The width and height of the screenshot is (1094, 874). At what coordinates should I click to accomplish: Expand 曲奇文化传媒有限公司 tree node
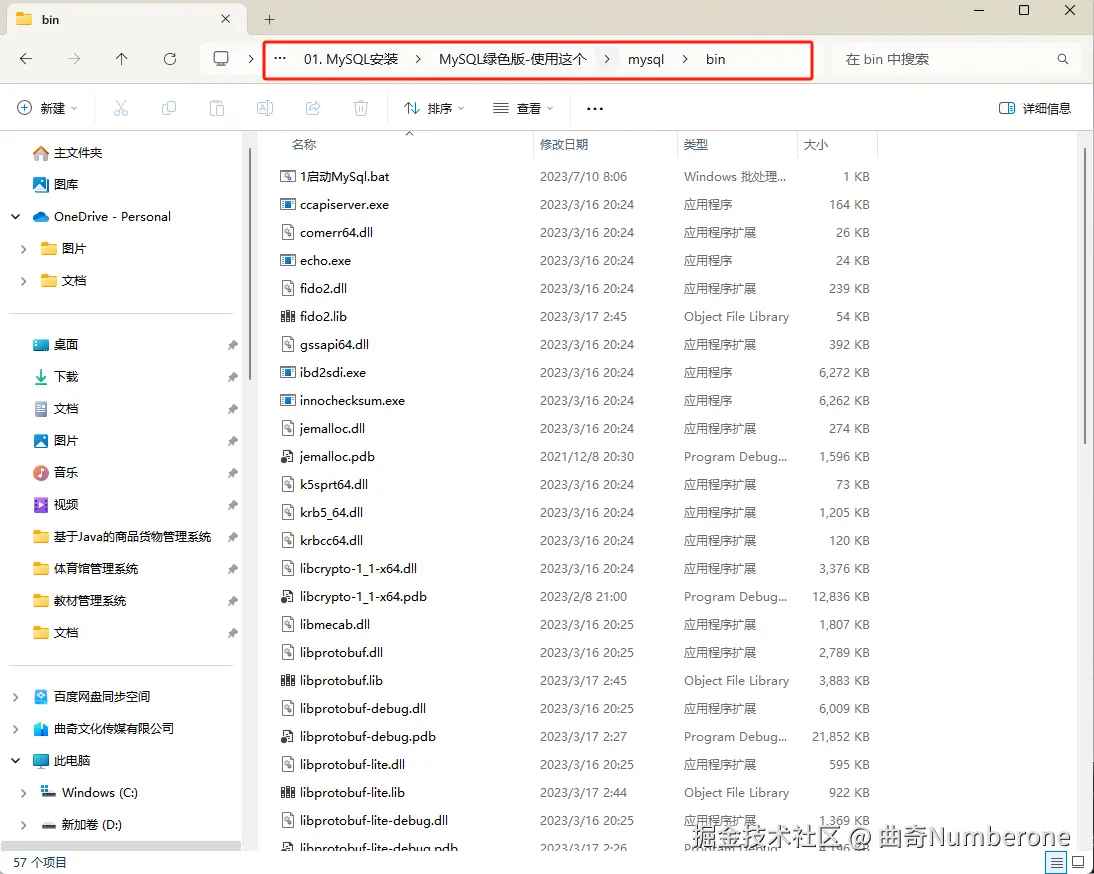click(x=15, y=729)
